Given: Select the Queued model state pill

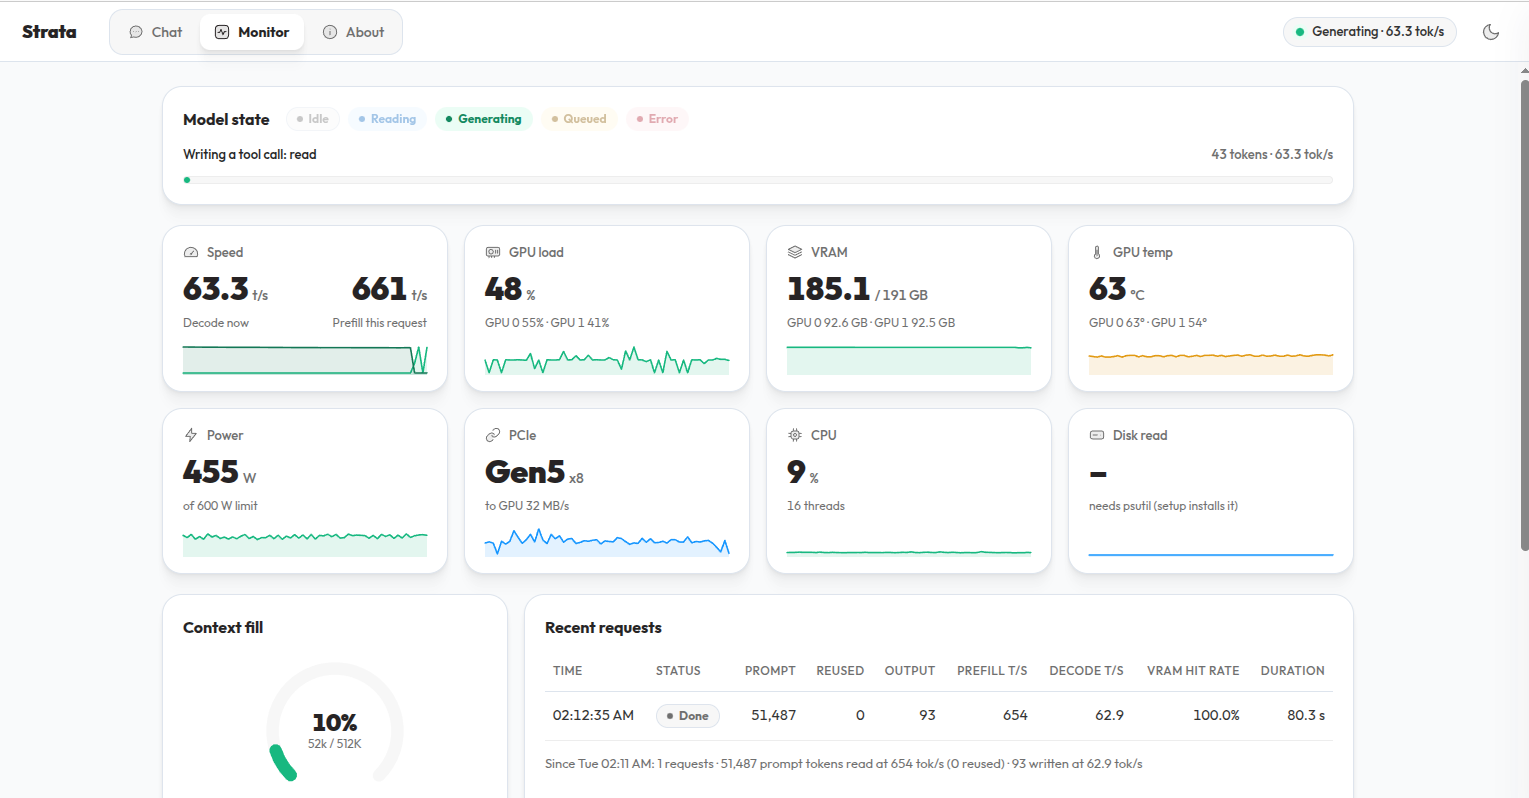Looking at the screenshot, I should [579, 119].
